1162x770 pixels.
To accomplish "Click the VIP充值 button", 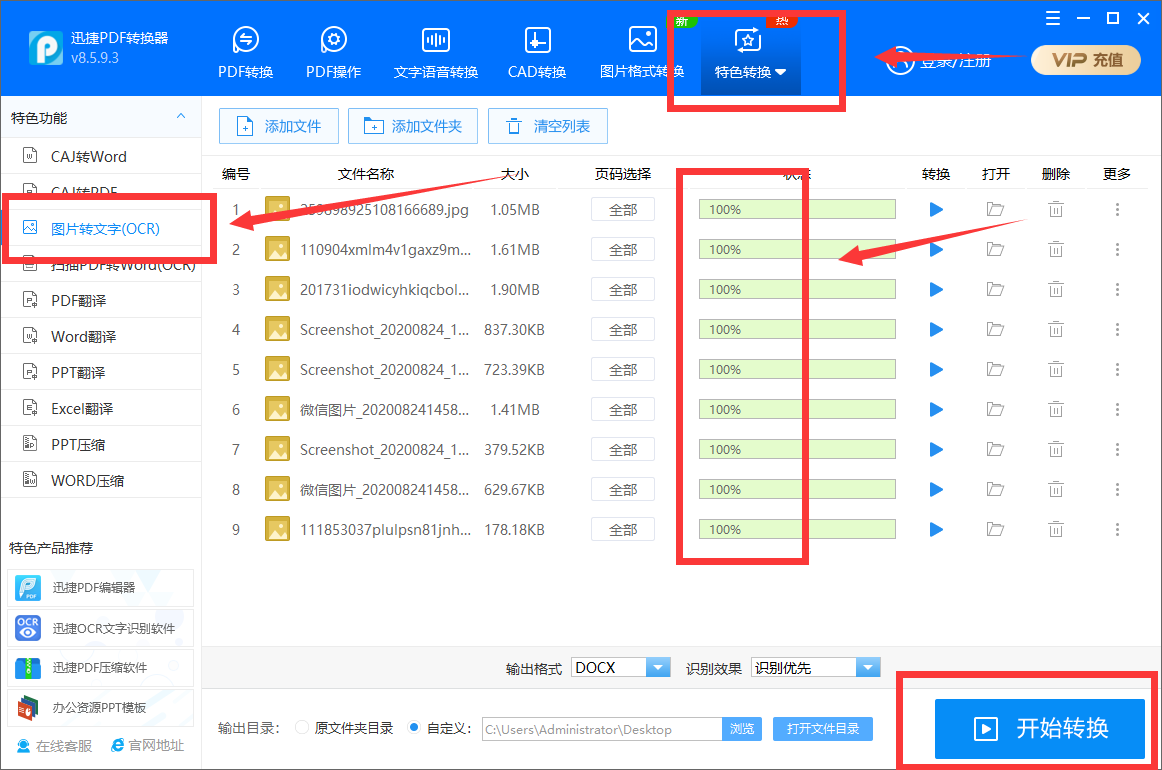I will [x=1085, y=60].
